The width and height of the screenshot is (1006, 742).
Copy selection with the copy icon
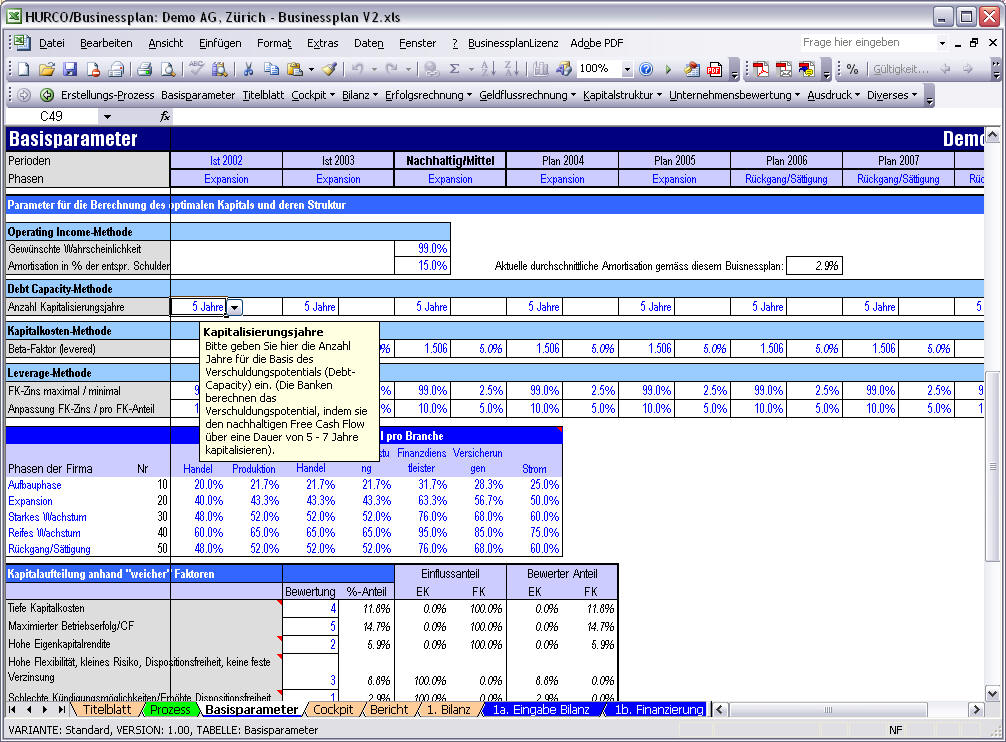(x=271, y=69)
